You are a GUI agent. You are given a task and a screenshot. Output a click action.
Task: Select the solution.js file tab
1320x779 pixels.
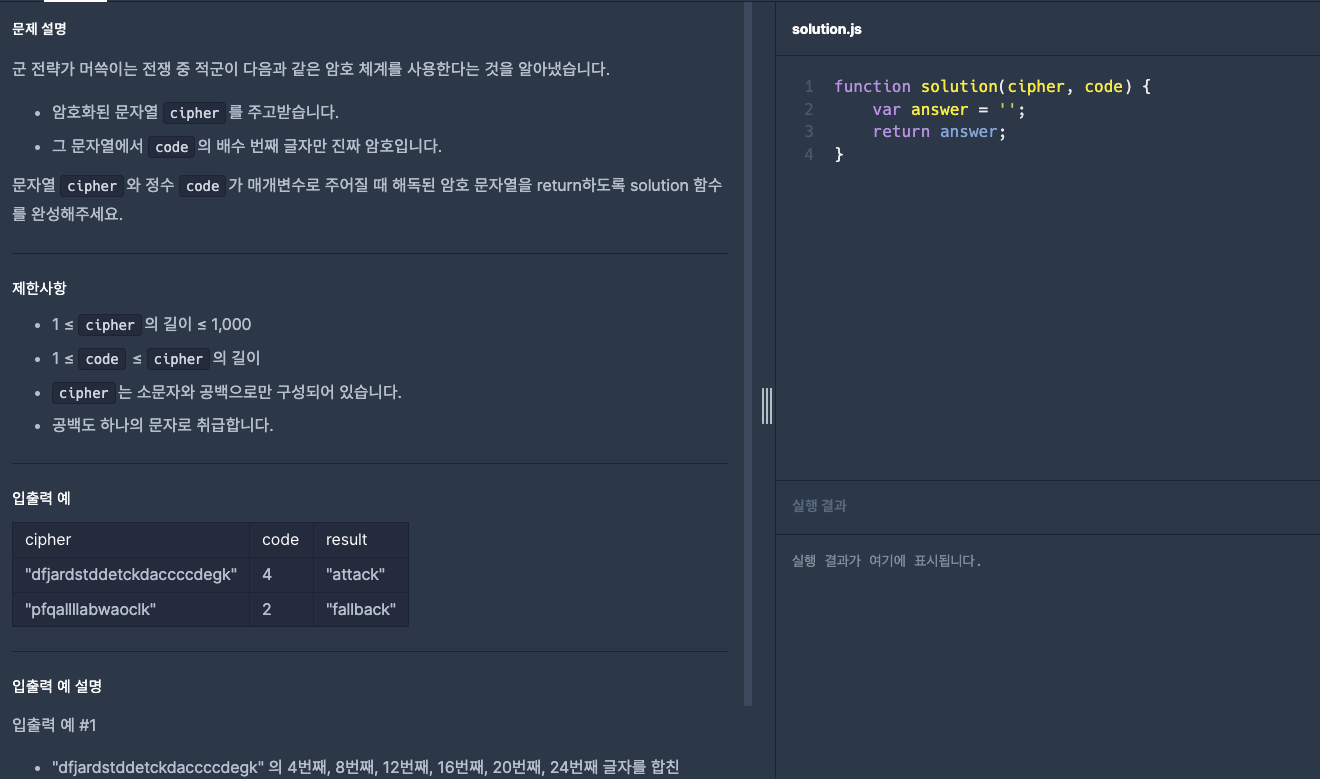click(826, 29)
